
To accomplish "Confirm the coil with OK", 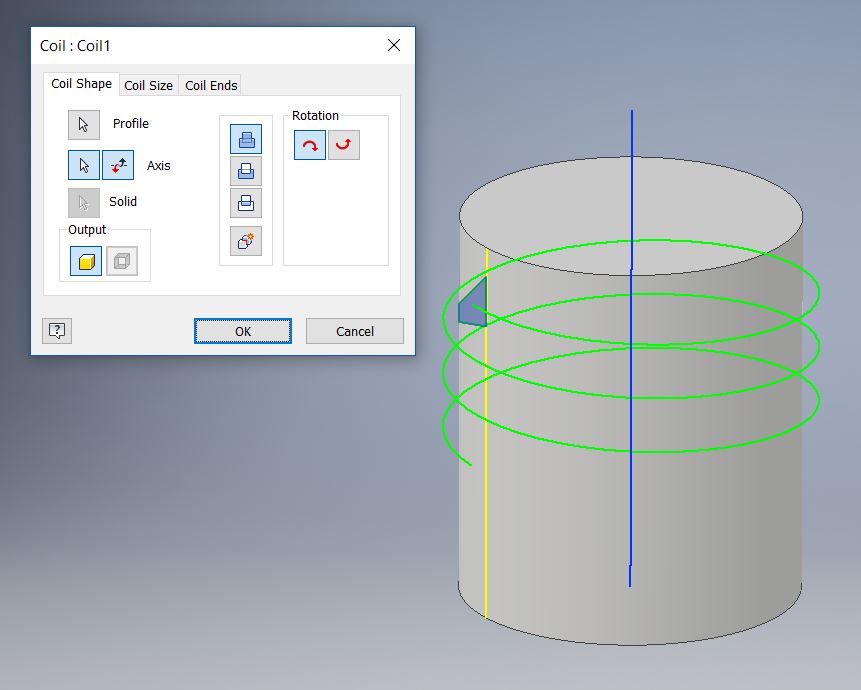I will pos(242,330).
